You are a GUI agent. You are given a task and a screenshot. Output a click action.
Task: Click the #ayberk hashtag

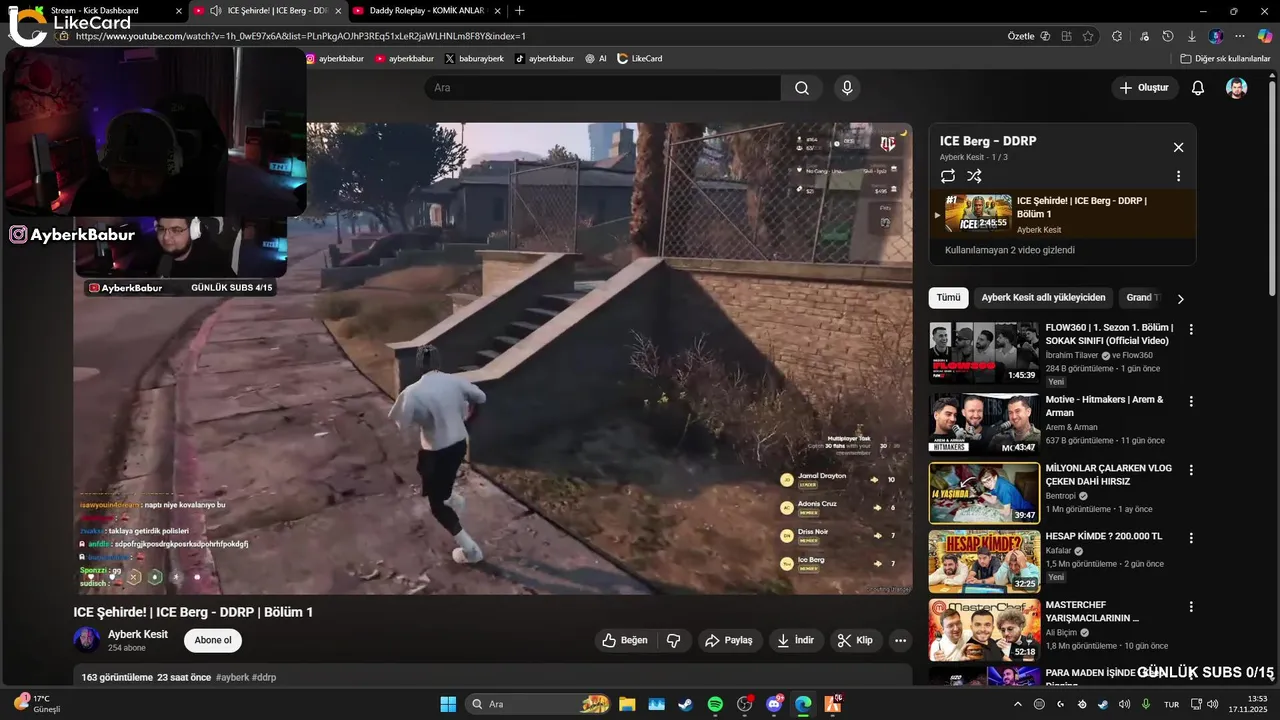(x=232, y=677)
